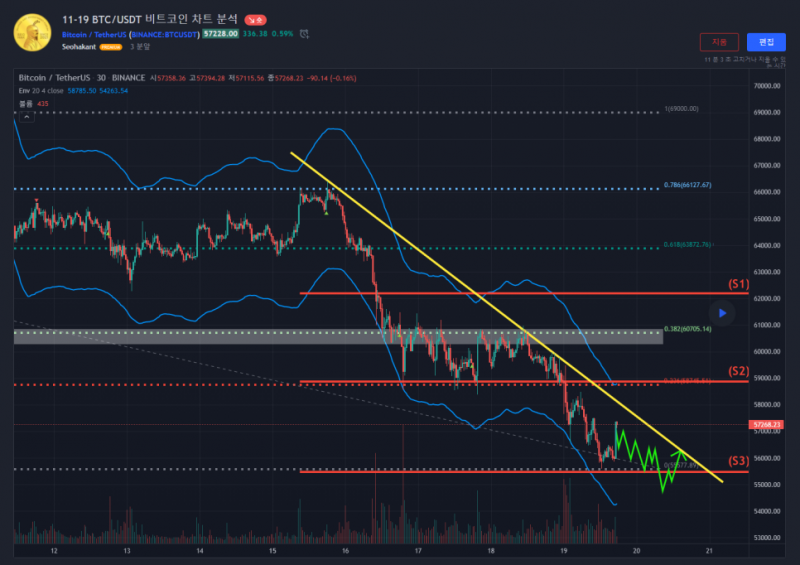Viewport: 800px width, 565px height.
Task: Open the BINANCE:BTCUSDT ticker link
Action: [x=164, y=33]
